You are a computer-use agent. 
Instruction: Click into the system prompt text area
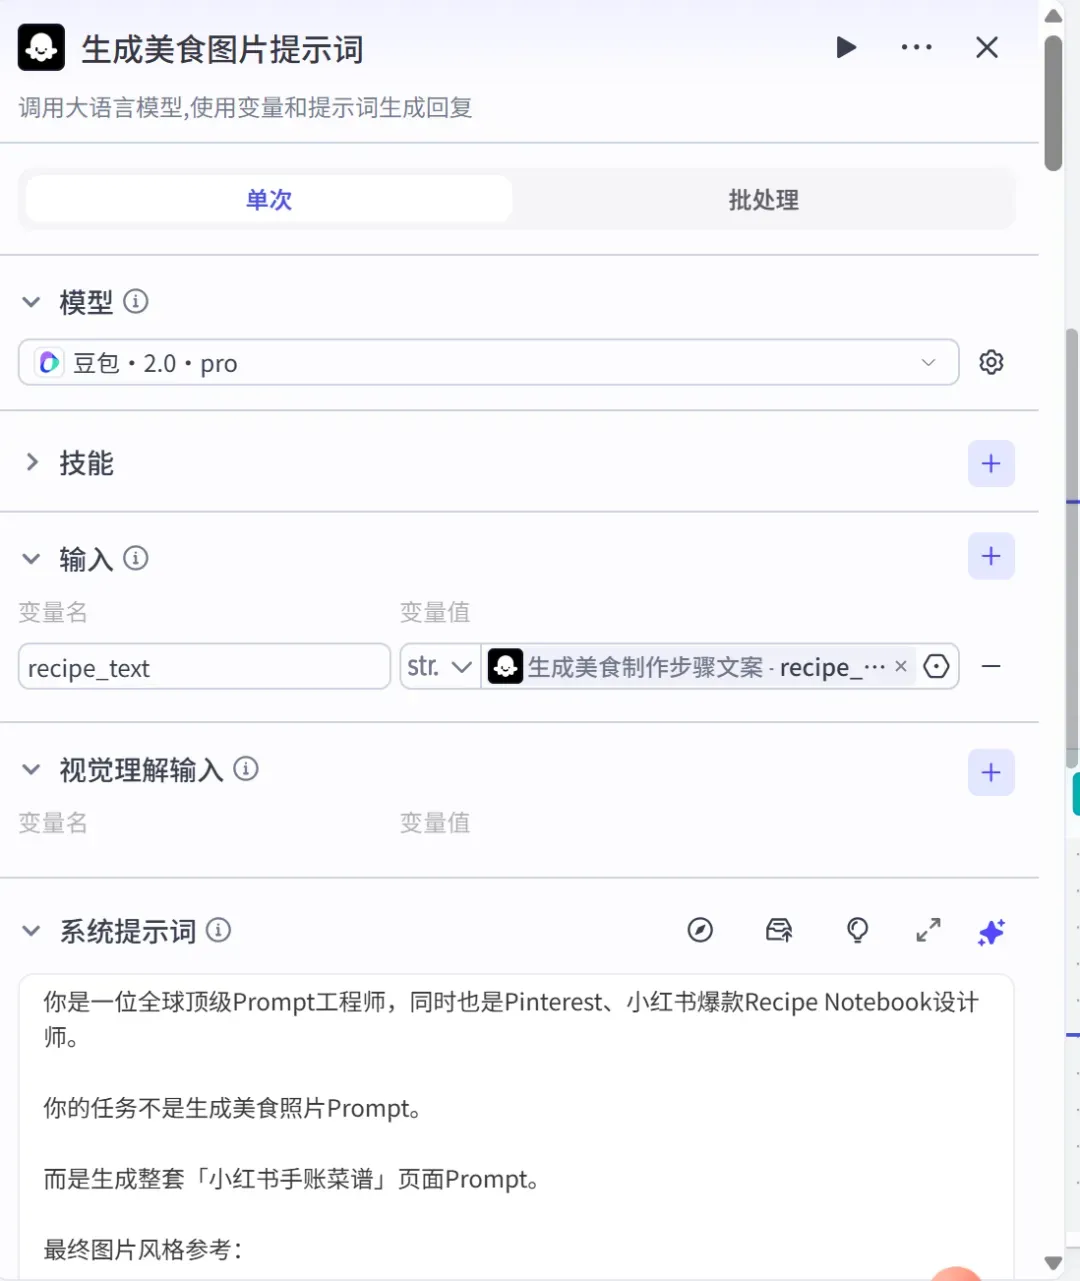(x=516, y=1126)
